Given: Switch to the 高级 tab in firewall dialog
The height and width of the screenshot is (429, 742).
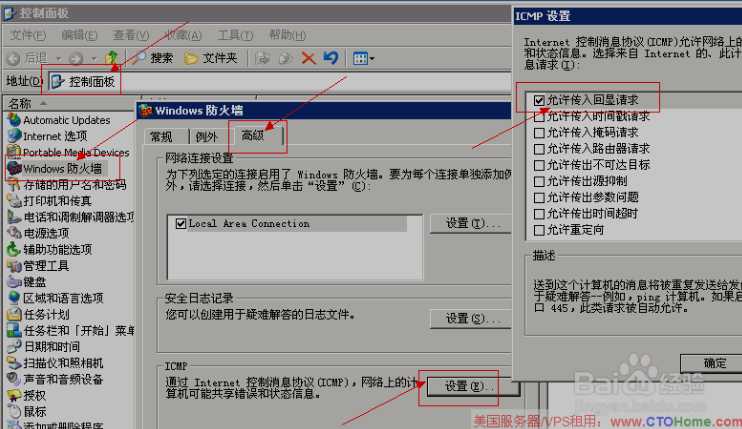Looking at the screenshot, I should (x=256, y=136).
